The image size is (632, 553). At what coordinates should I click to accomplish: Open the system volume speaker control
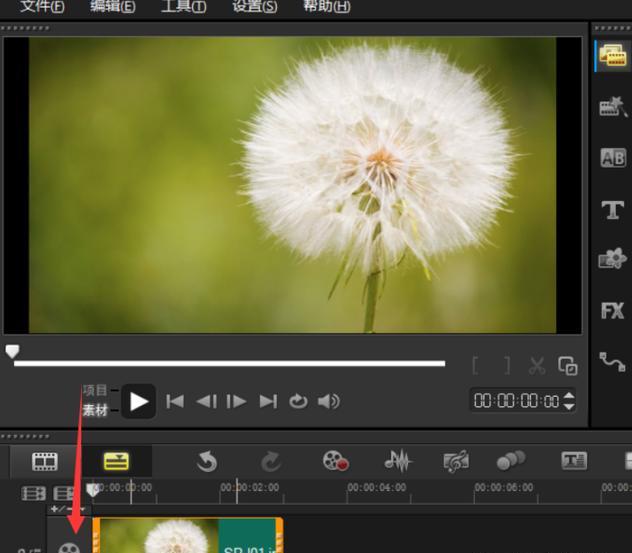pos(328,401)
